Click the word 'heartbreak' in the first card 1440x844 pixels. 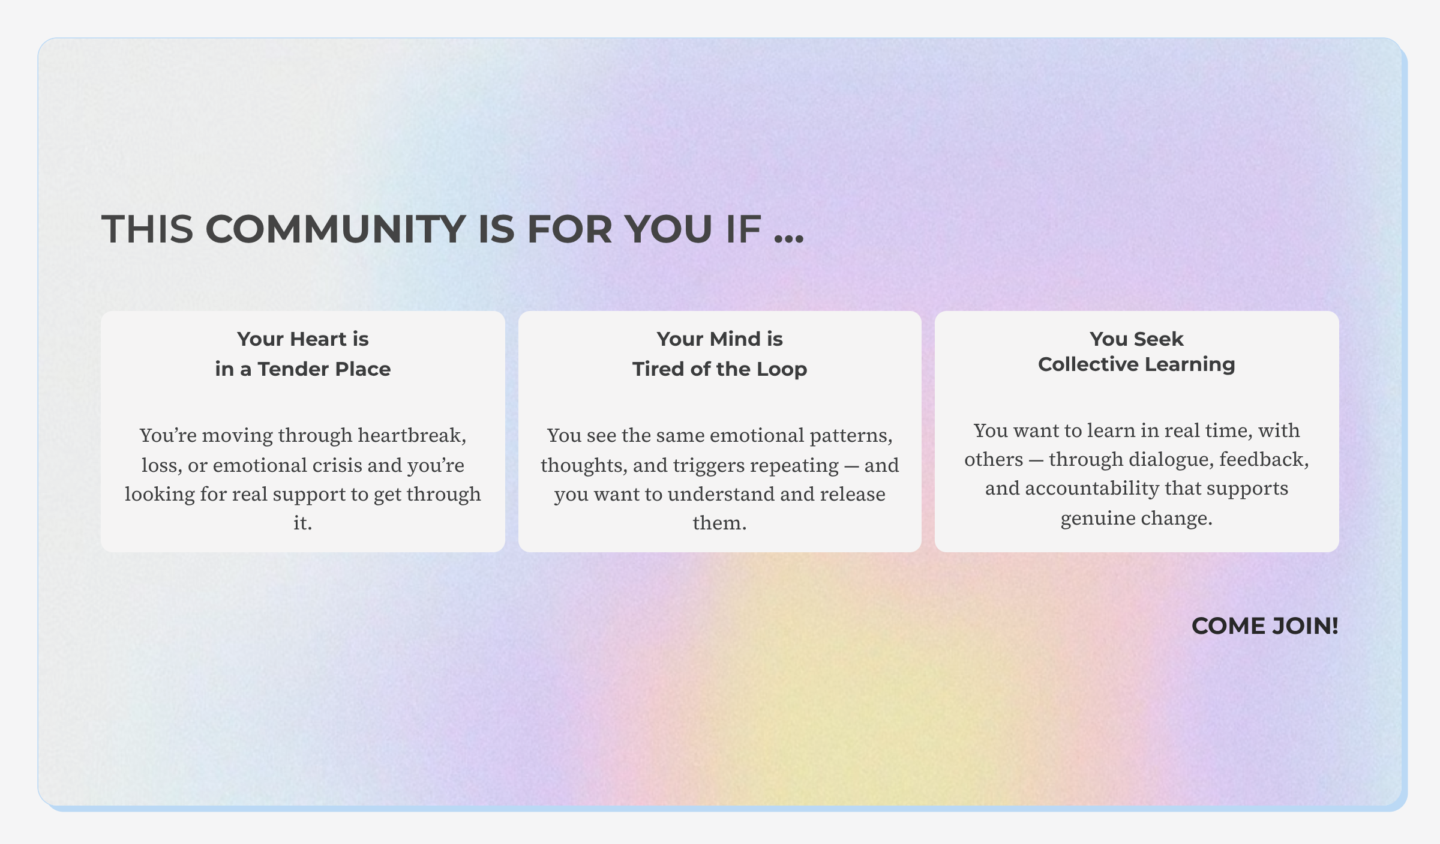(410, 435)
